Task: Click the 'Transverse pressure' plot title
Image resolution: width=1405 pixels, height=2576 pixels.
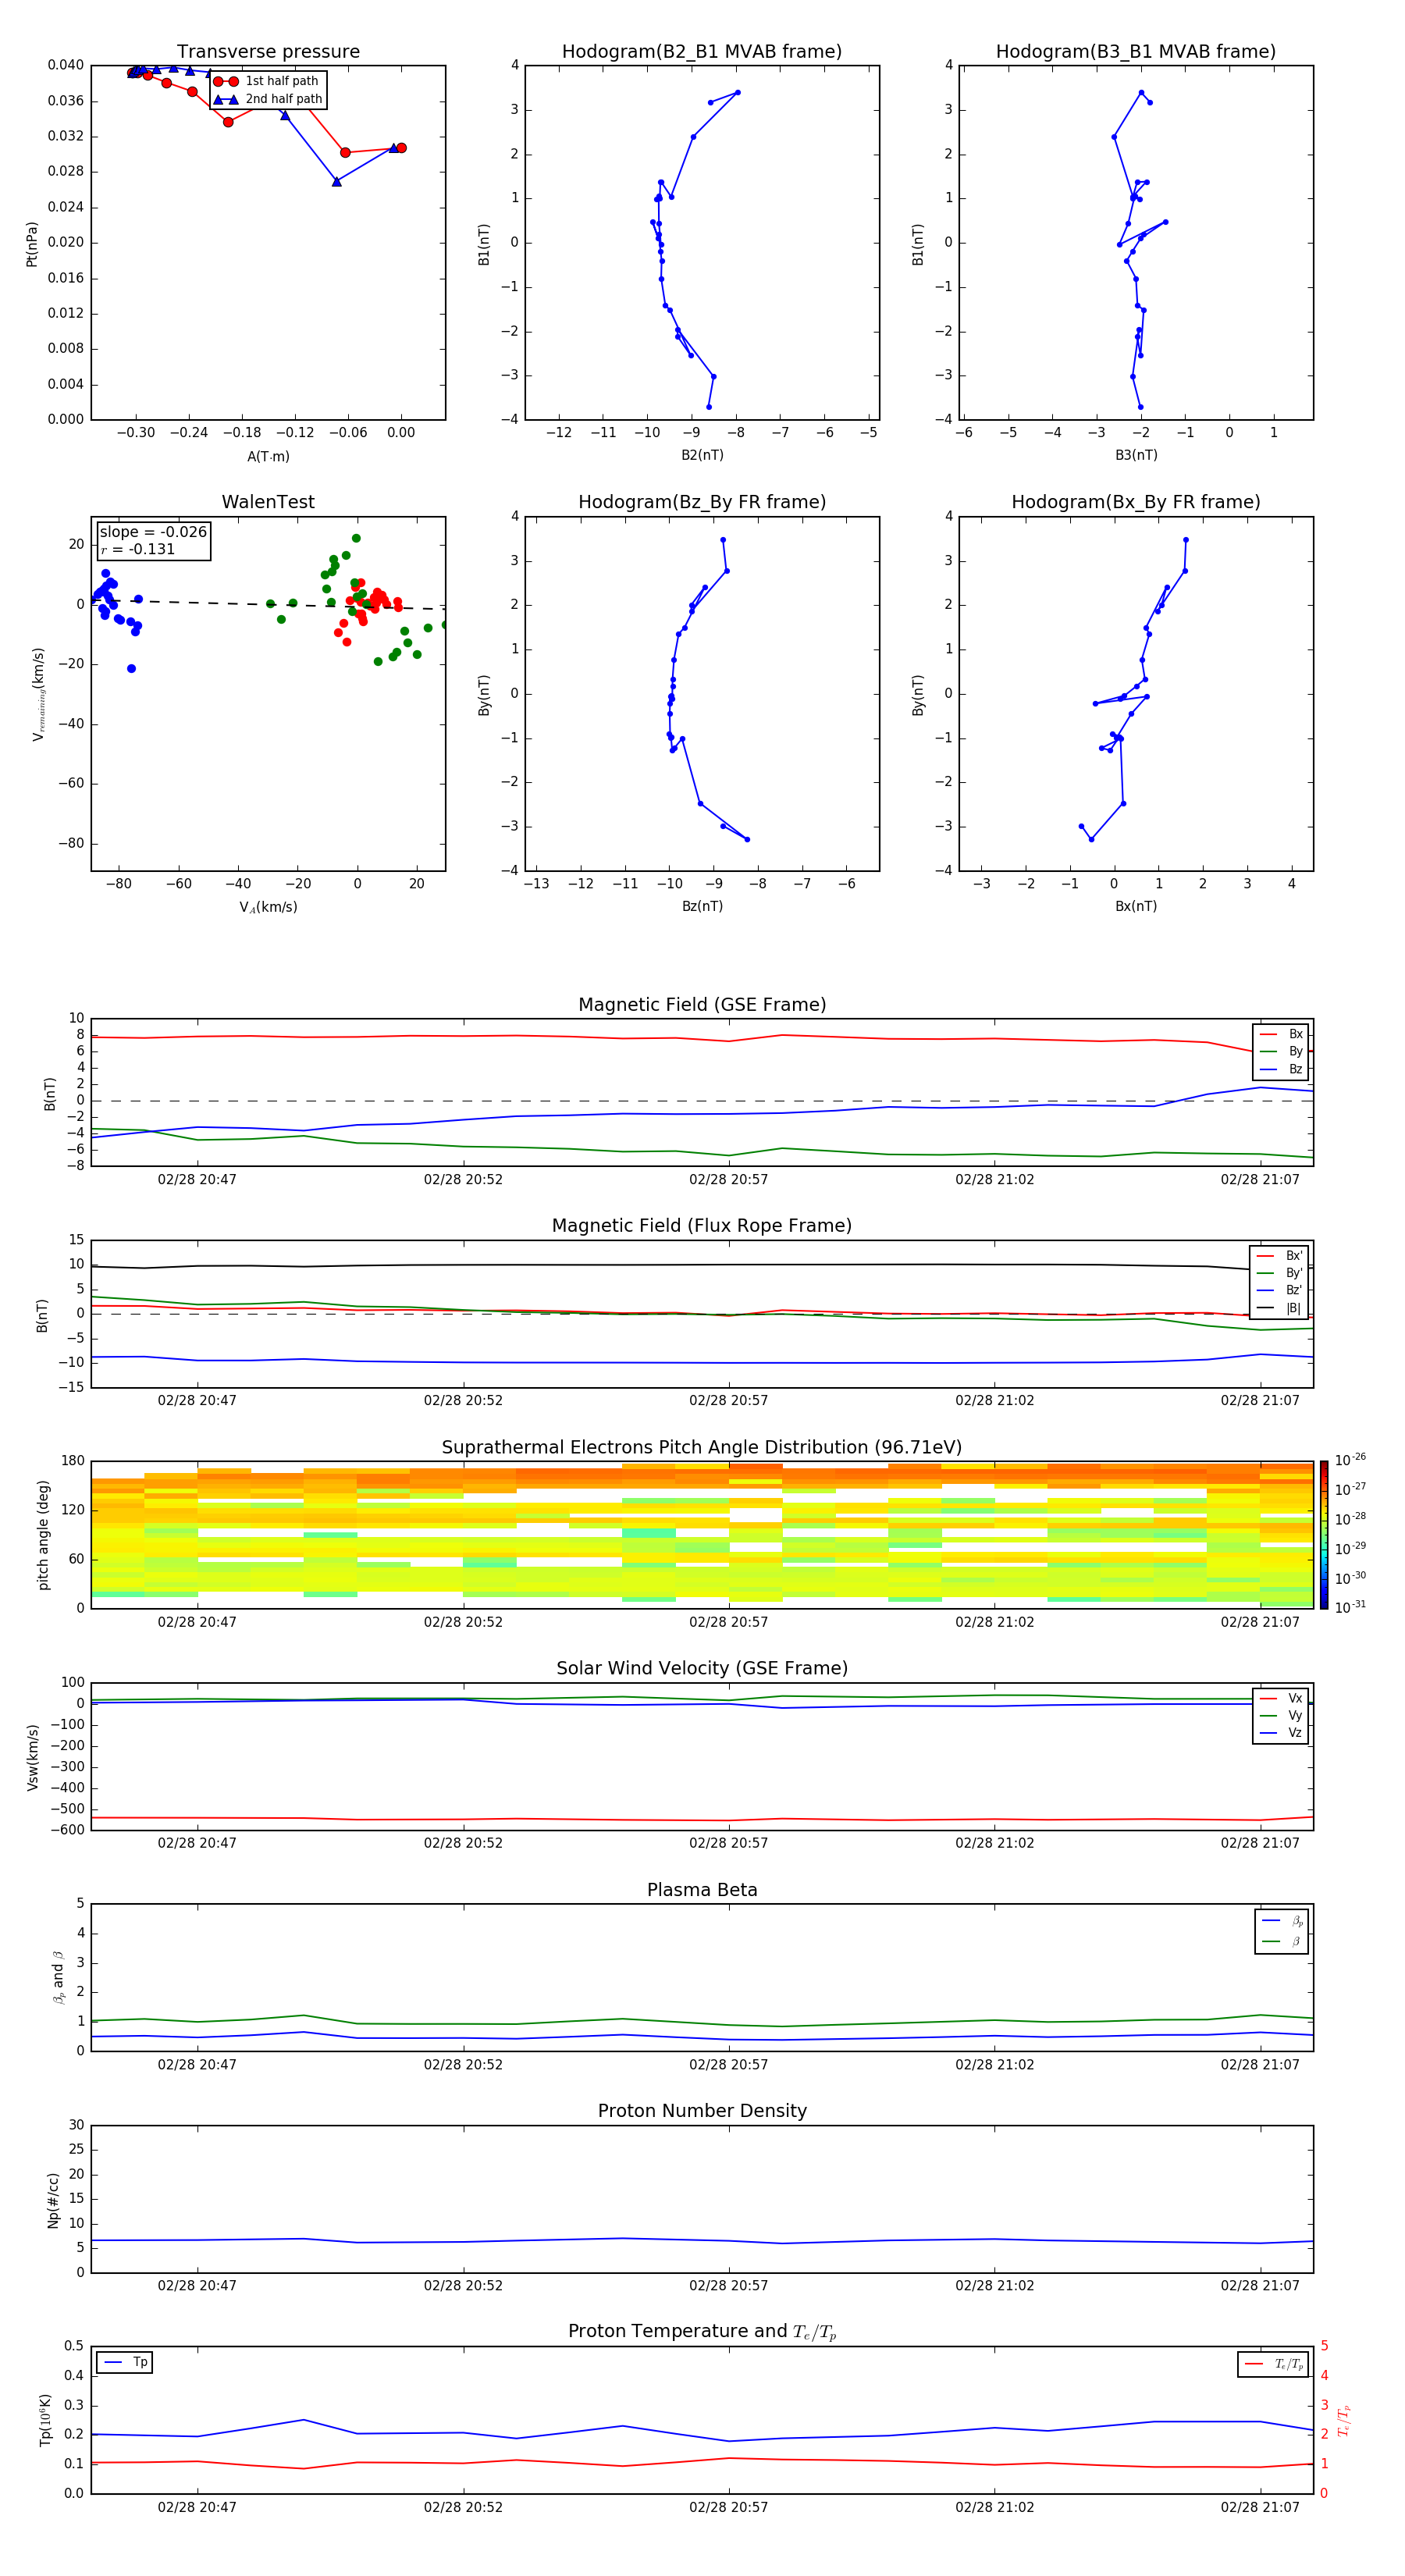Action: pos(268,52)
